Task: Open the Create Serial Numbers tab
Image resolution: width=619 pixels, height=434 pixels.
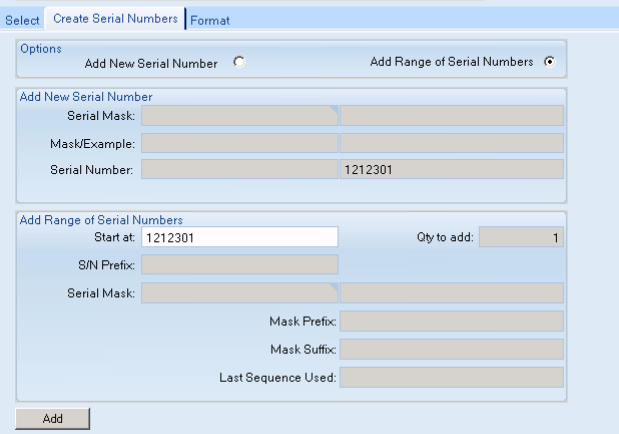Action: [x=115, y=19]
